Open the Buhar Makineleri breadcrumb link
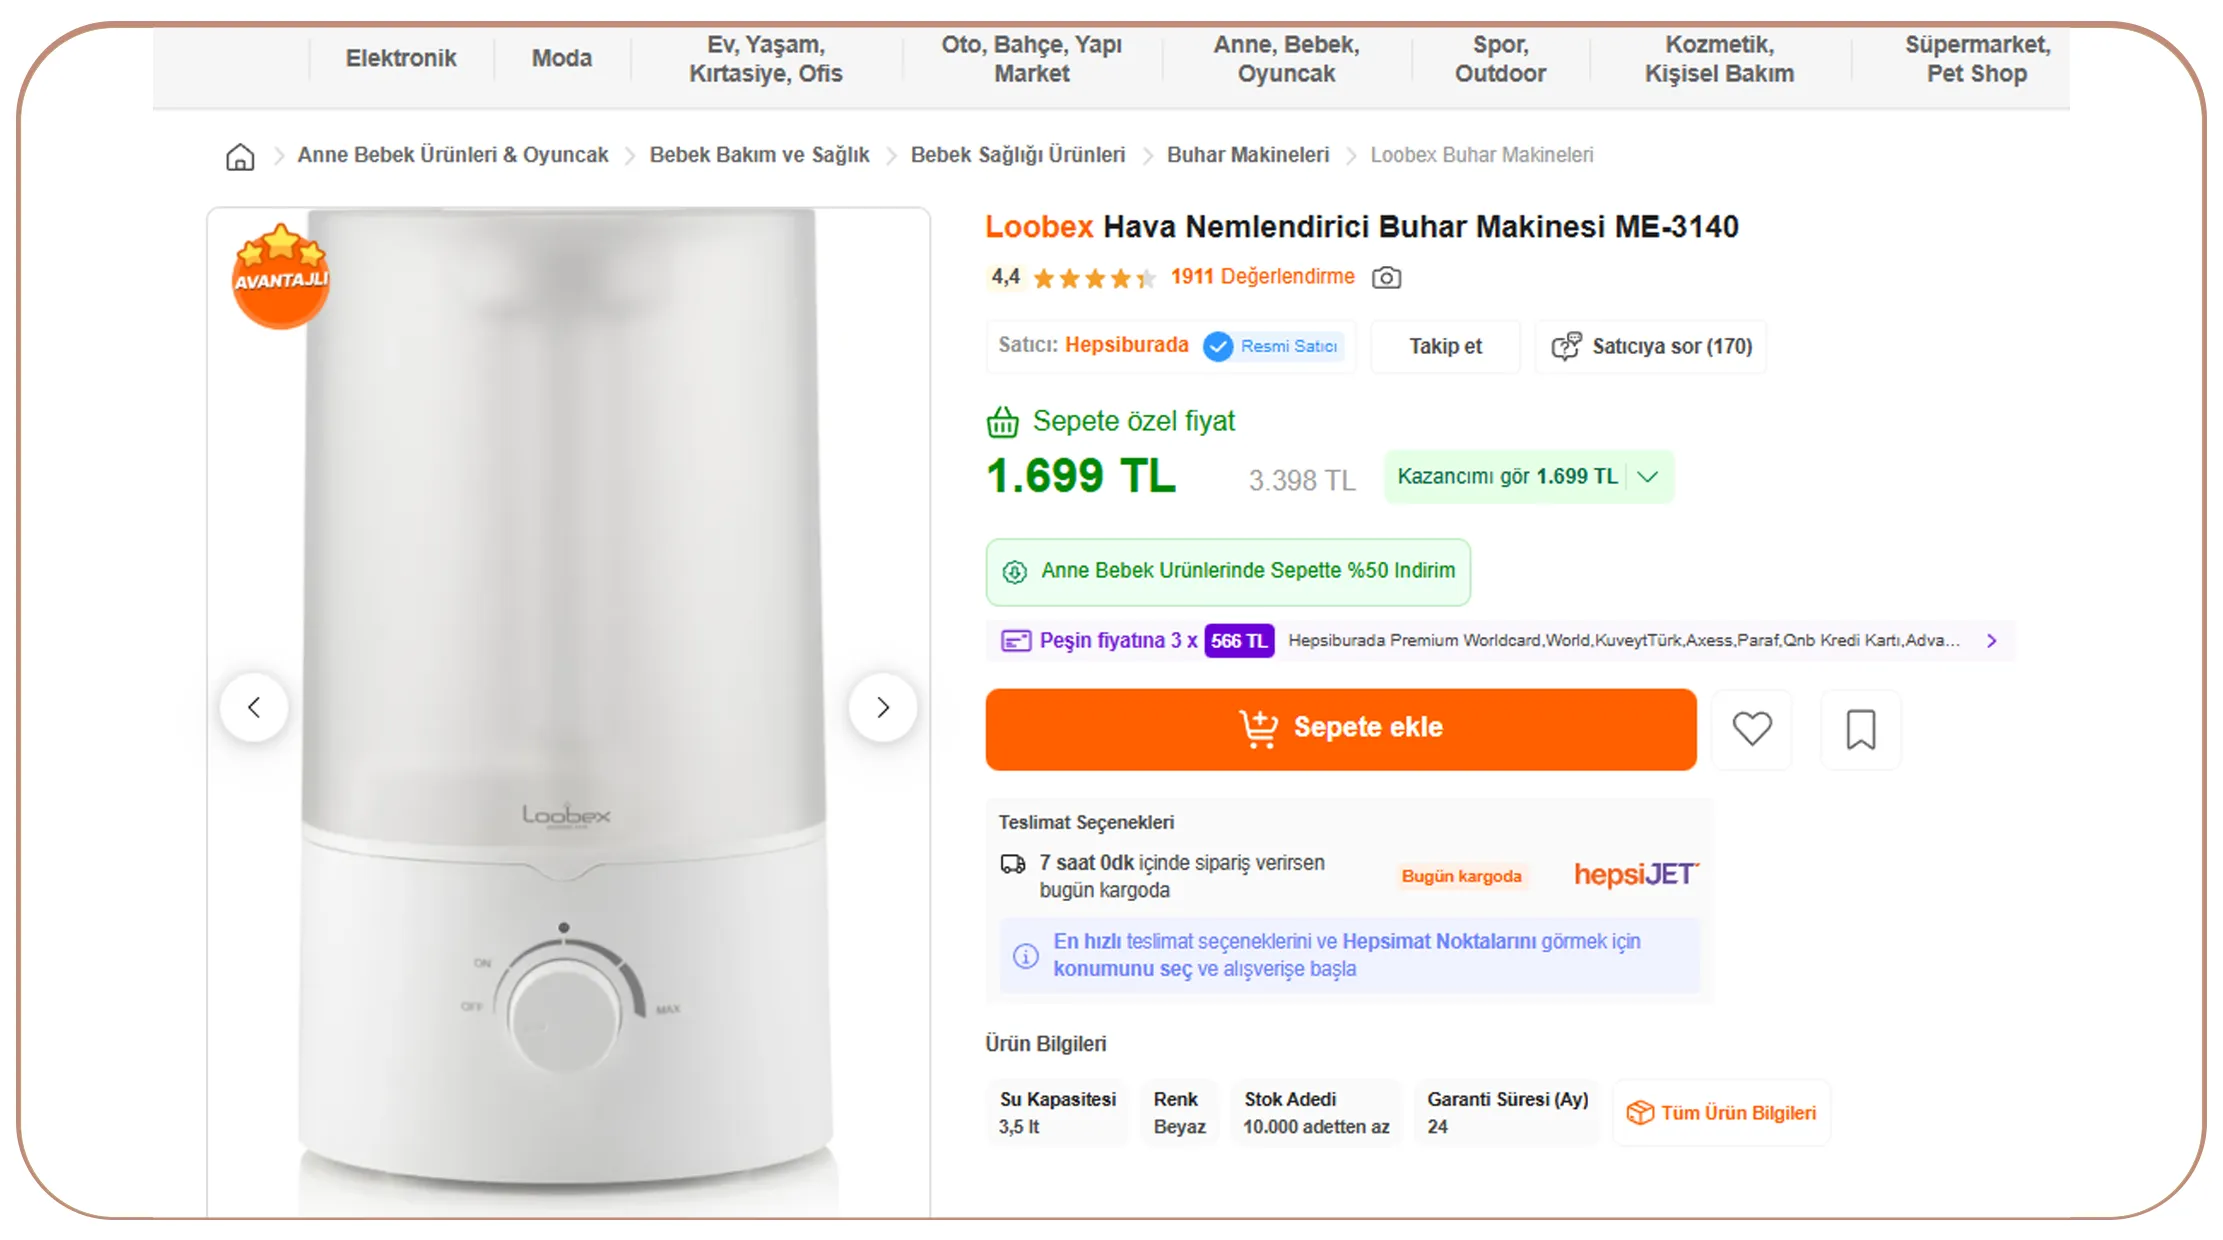The width and height of the screenshot is (2223, 1240). [x=1248, y=155]
